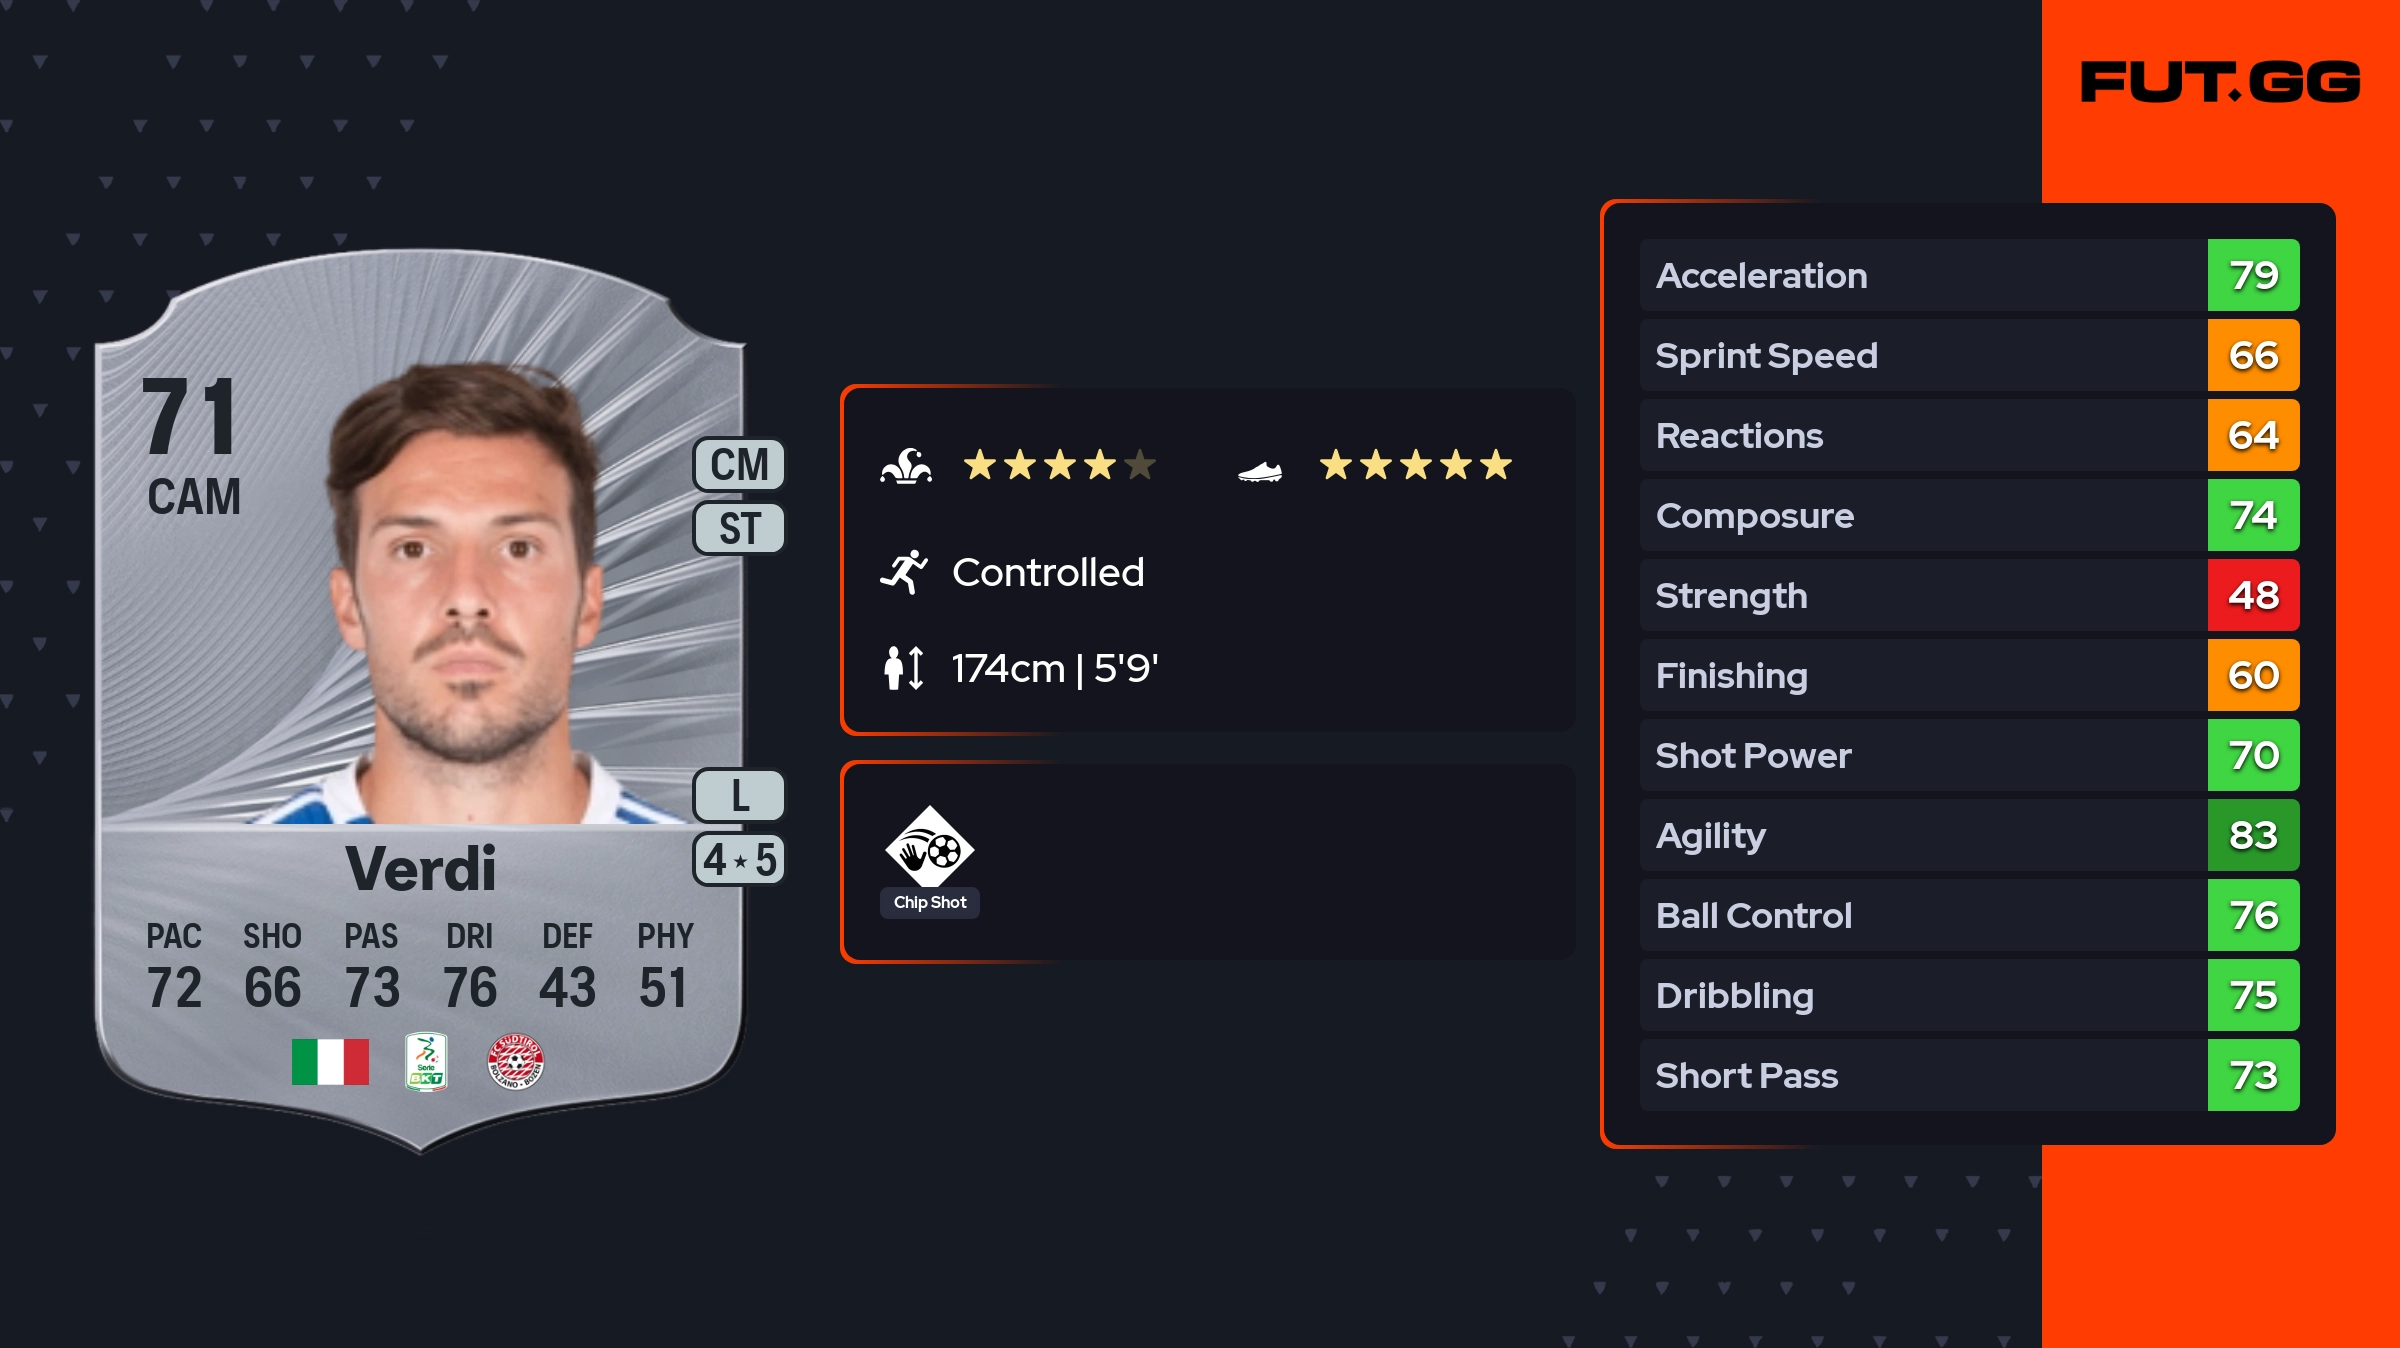Click the 4★5 skill/weak foot badge
Screen dimensions: 2400x1348
tap(739, 860)
